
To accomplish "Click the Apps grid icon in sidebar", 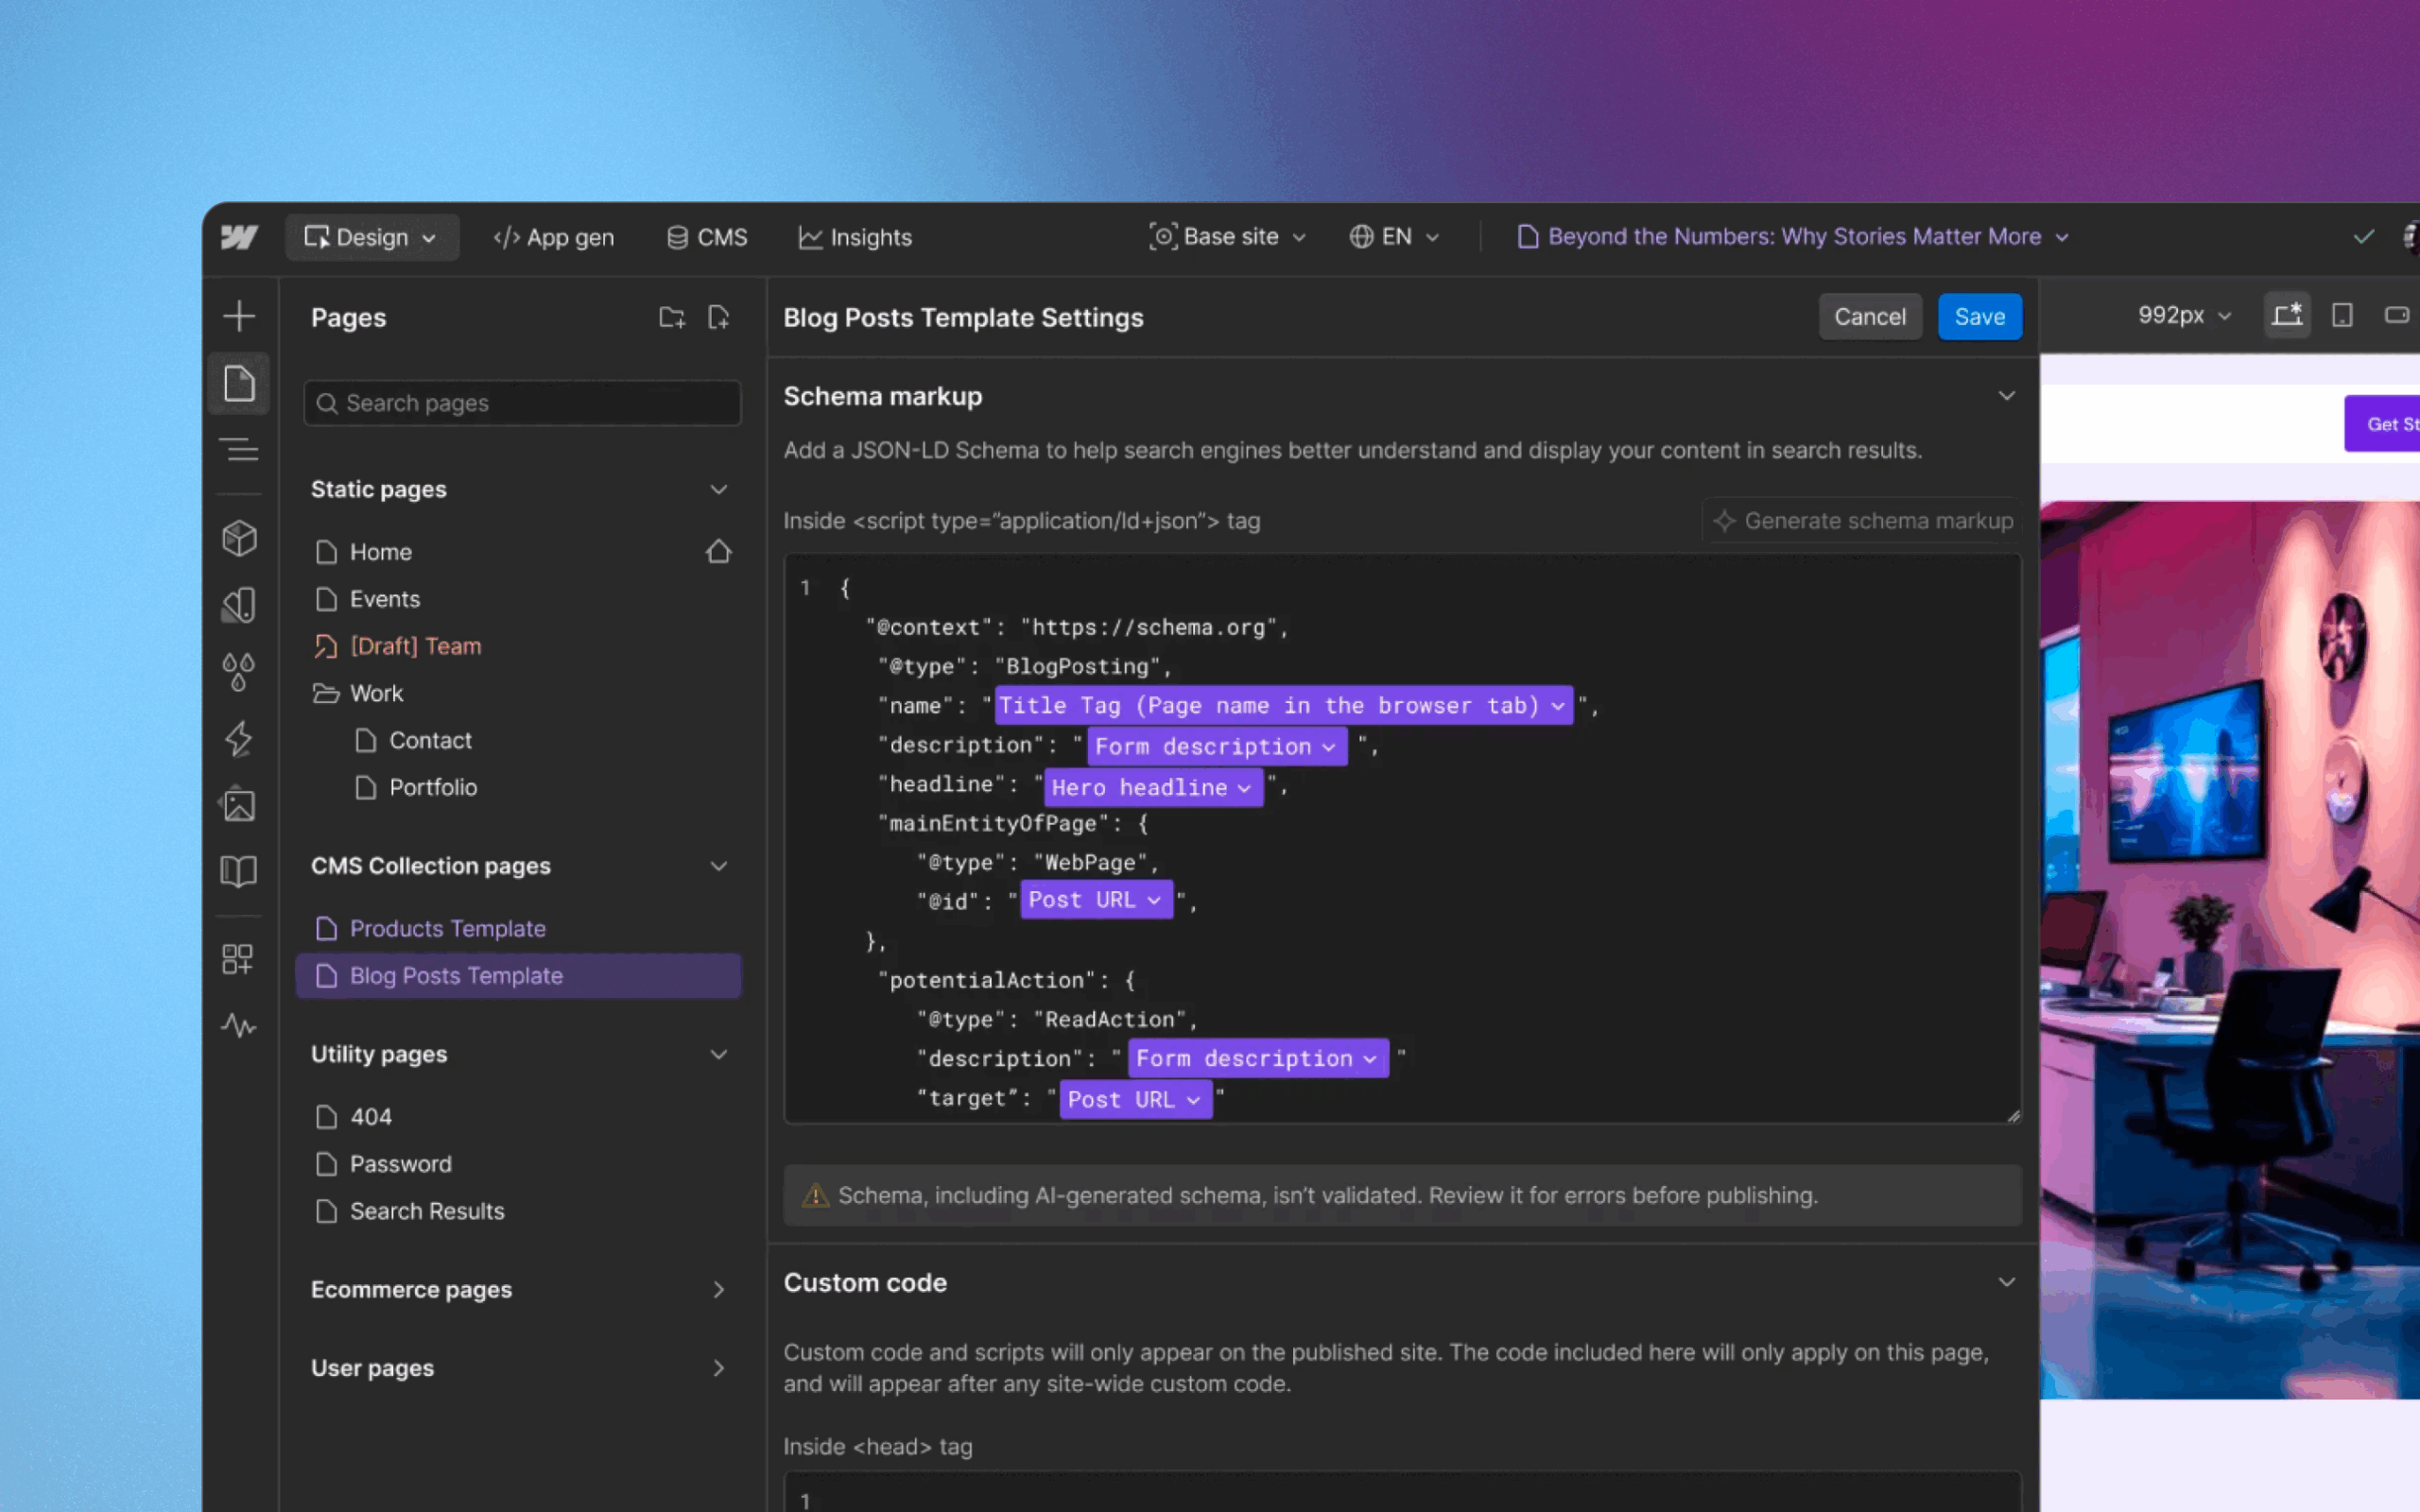I will (x=238, y=959).
